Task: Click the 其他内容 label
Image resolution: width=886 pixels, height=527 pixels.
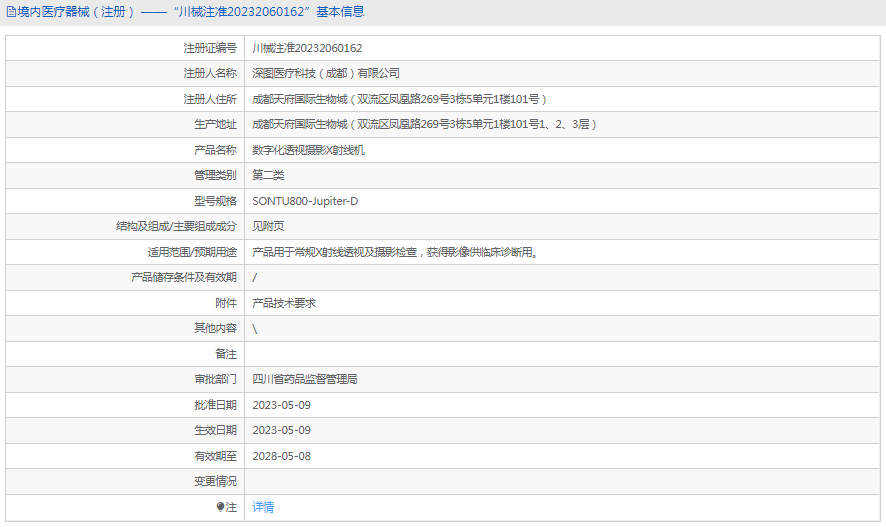Action: (215, 328)
